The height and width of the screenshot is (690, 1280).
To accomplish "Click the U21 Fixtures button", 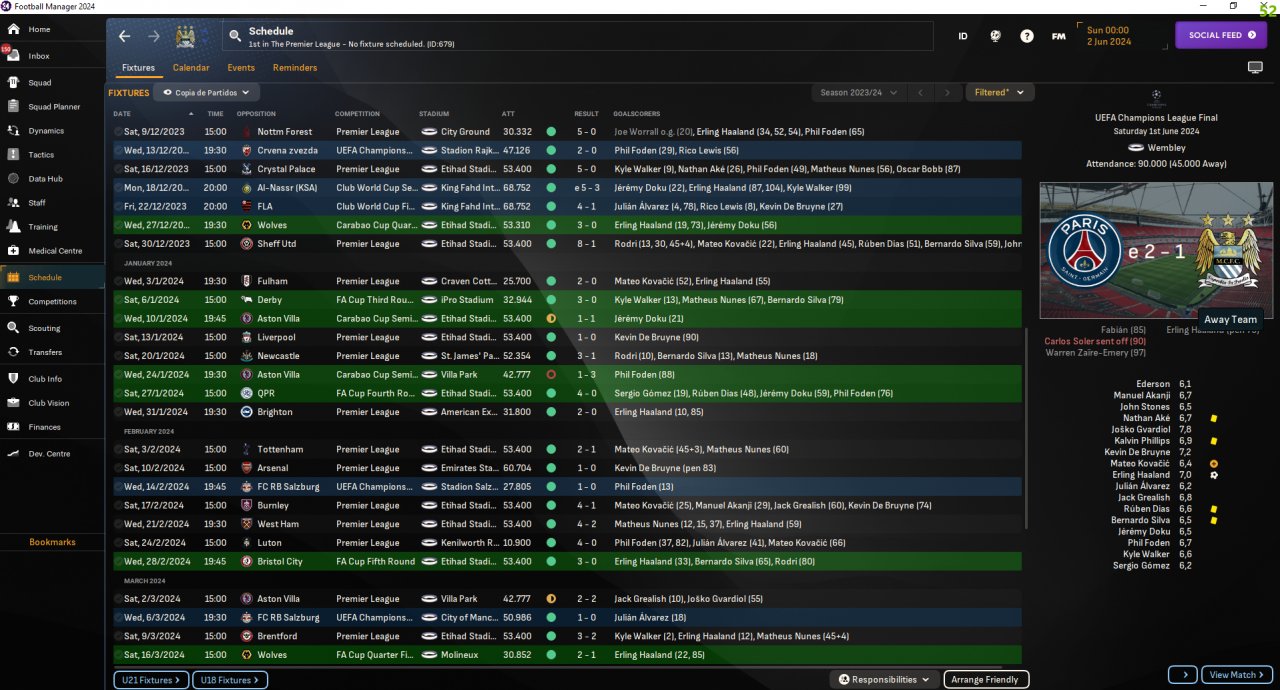I will (x=150, y=680).
